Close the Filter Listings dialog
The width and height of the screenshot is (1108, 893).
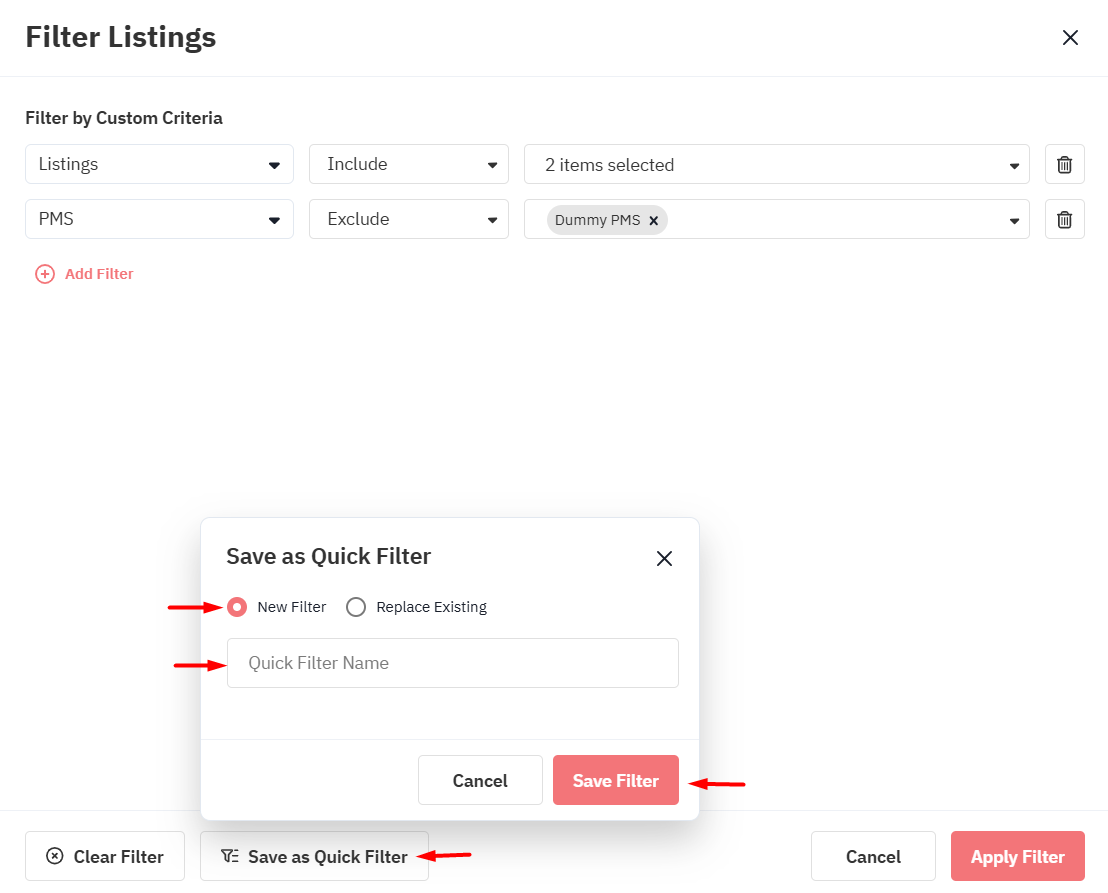pos(1070,38)
